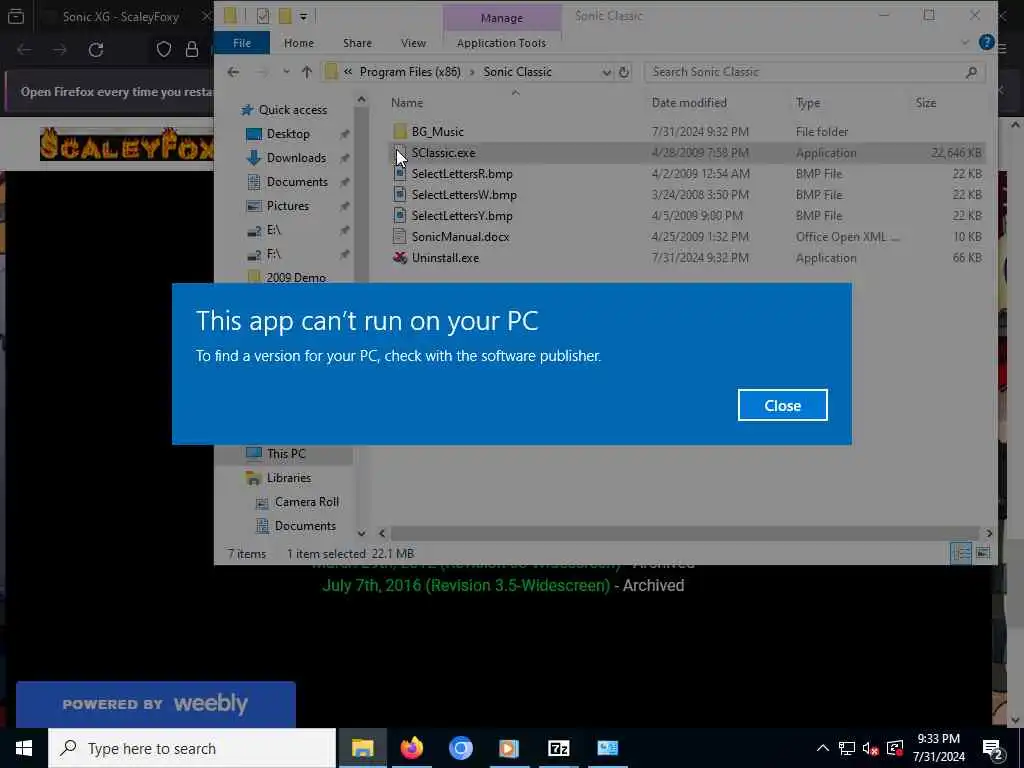Screen dimensions: 1024x768
Task: Click Program Files (x86) in the address path
Action: tap(409, 72)
